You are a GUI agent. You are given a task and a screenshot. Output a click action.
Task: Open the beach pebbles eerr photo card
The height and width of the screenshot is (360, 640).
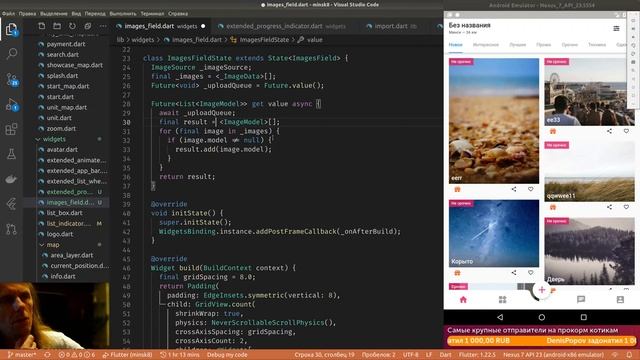coord(494,121)
